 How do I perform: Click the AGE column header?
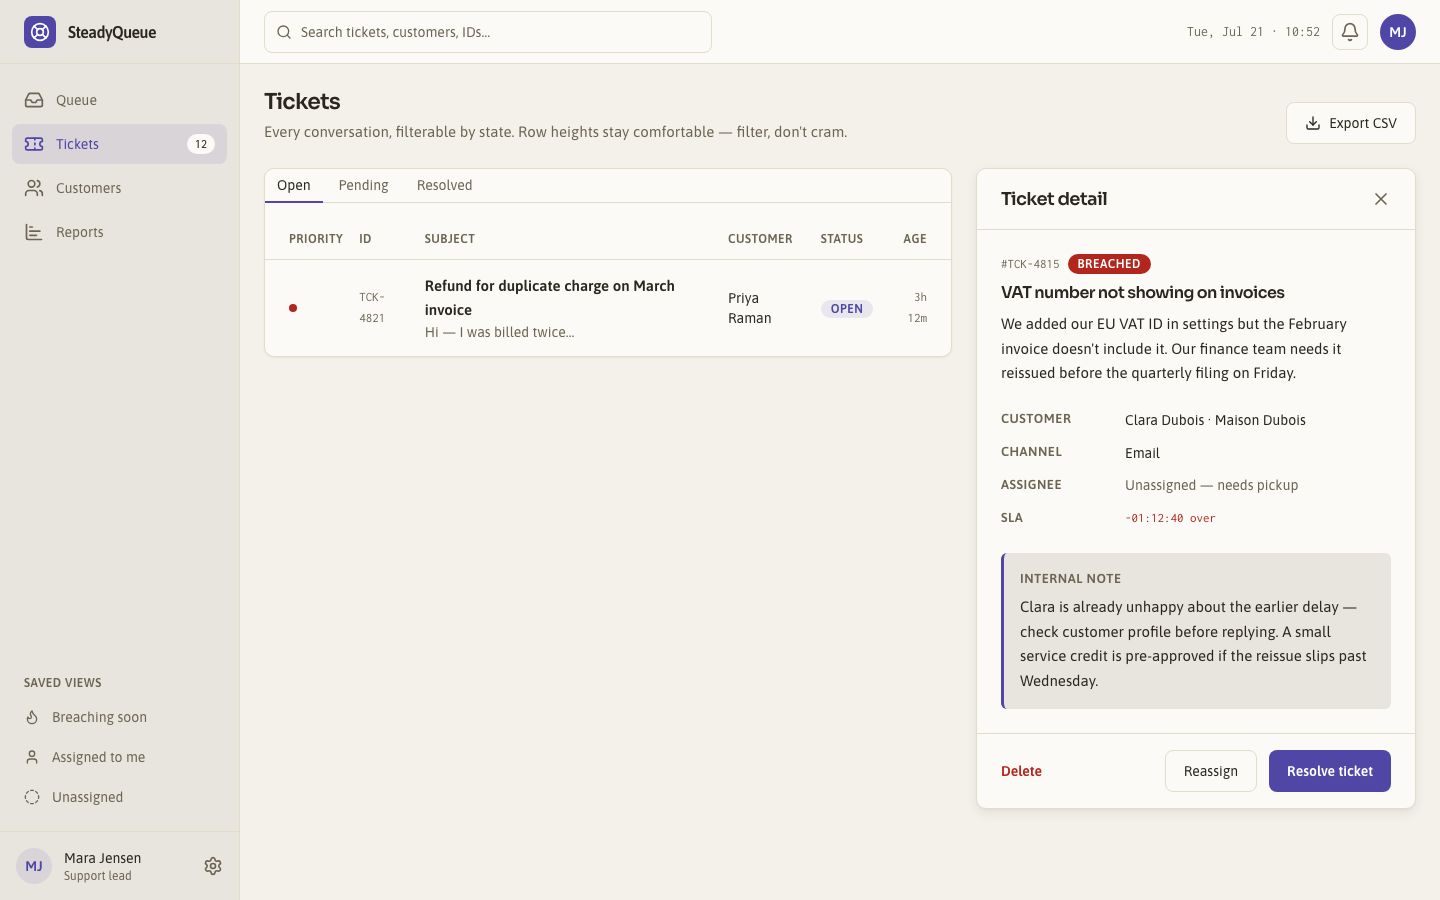click(915, 238)
